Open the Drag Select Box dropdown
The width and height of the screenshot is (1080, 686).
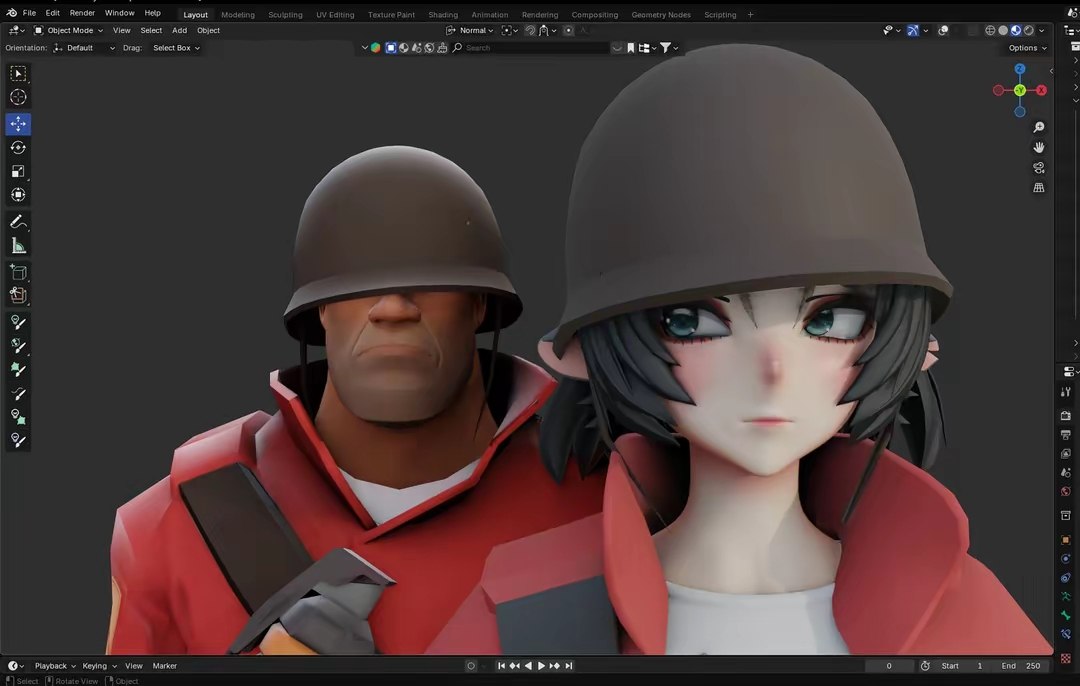pos(176,48)
